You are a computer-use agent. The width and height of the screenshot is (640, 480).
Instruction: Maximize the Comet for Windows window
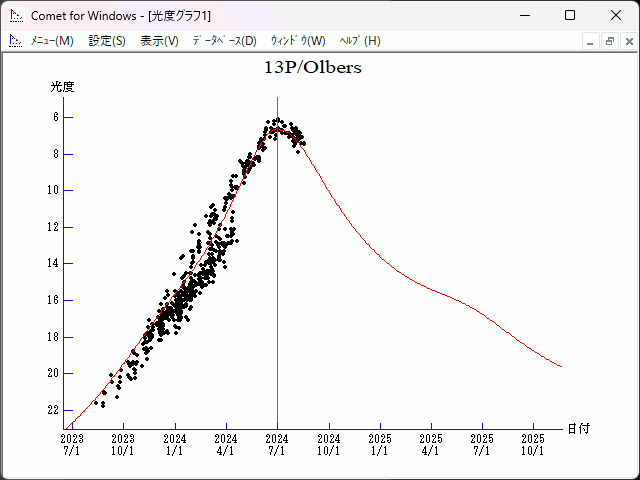570,16
